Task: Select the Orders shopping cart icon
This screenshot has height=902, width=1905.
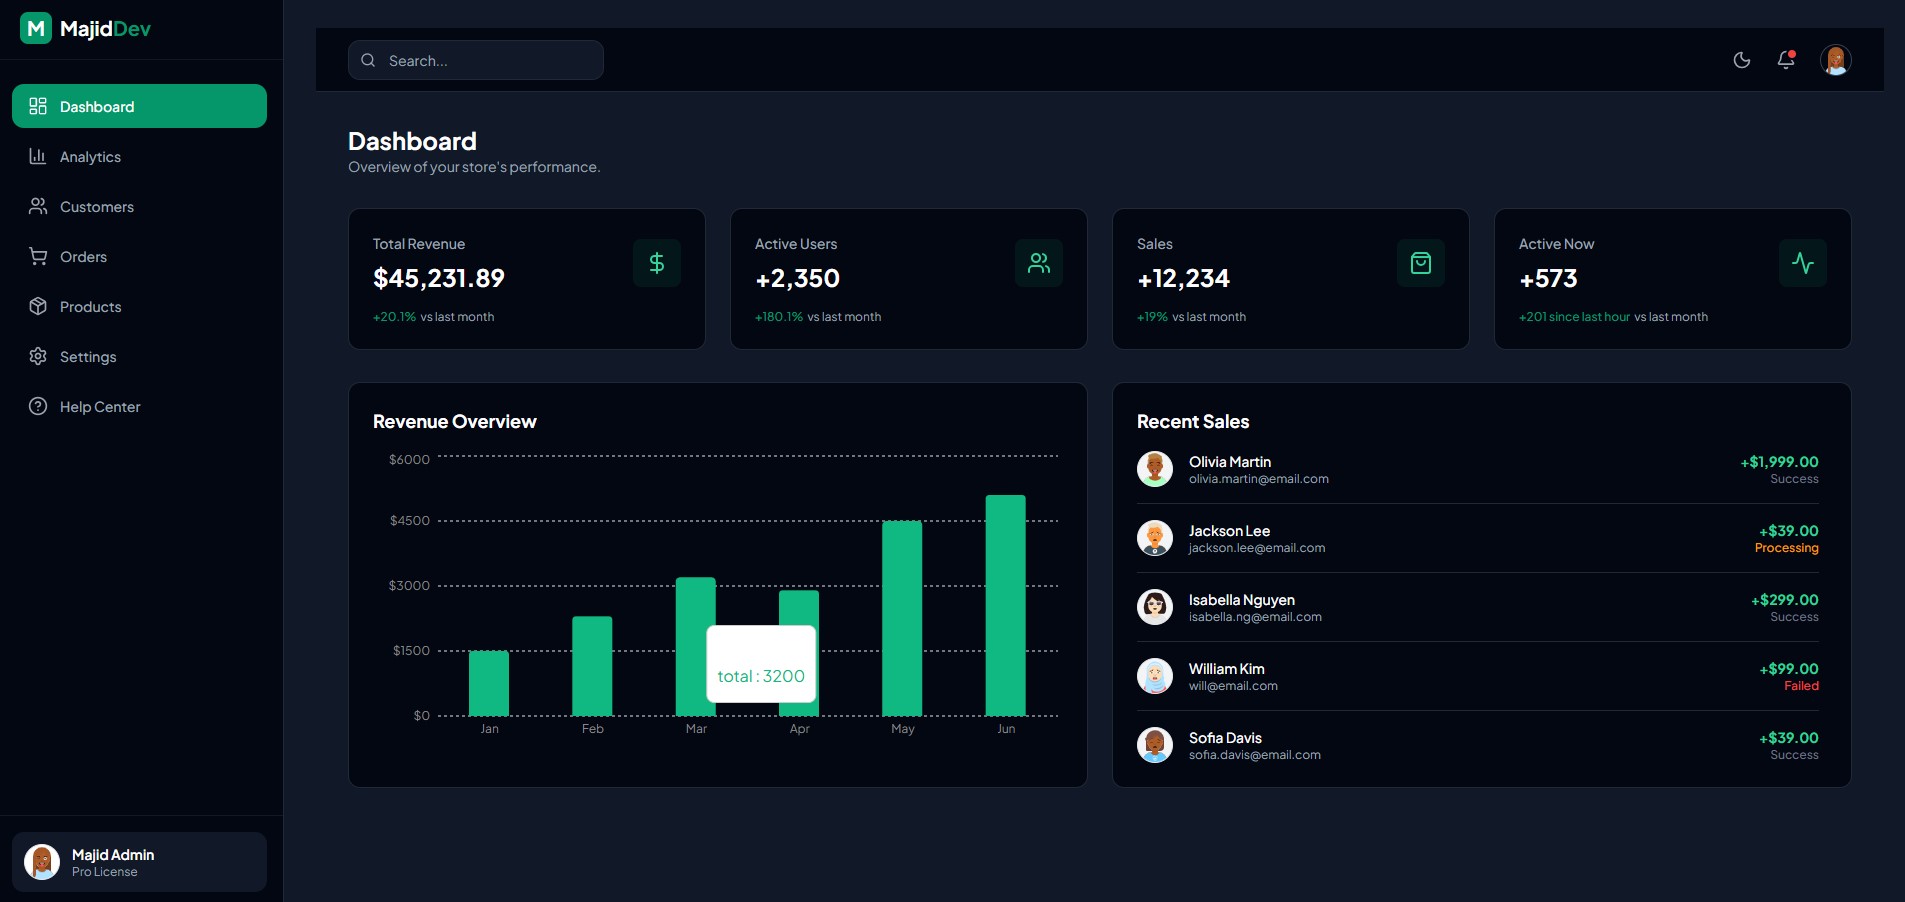Action: [37, 257]
